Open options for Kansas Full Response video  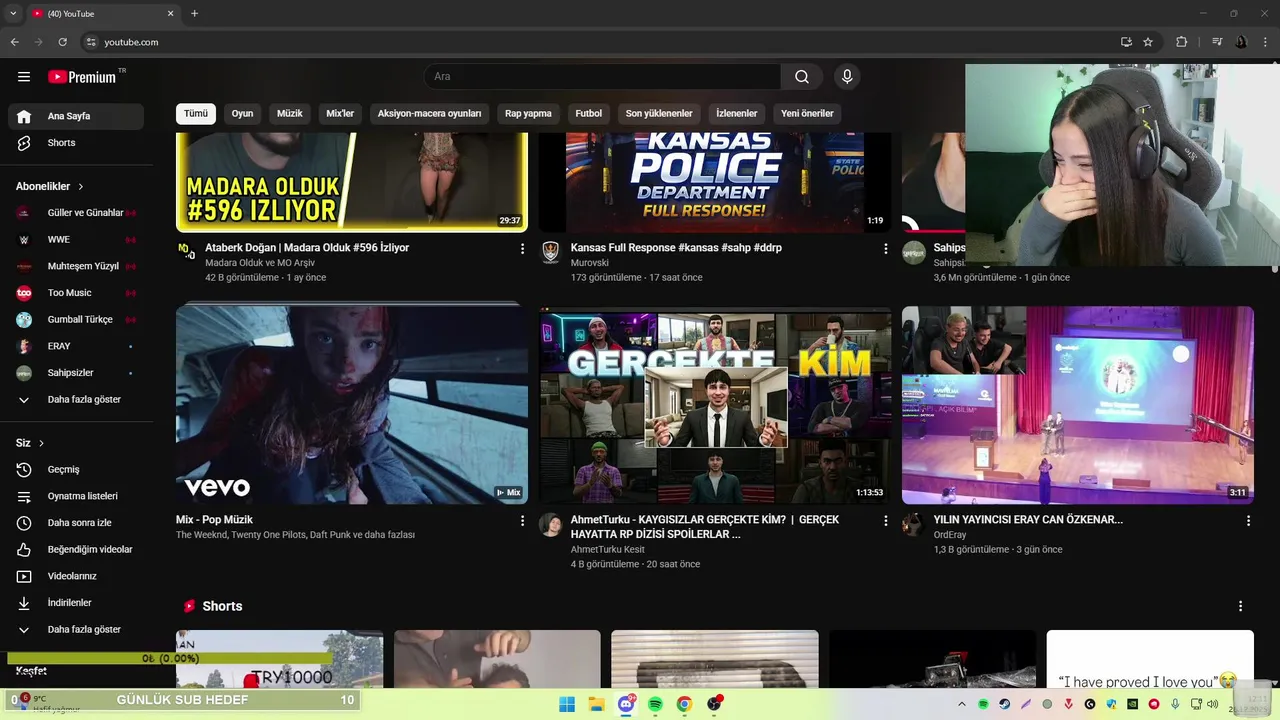pyautogui.click(x=885, y=248)
